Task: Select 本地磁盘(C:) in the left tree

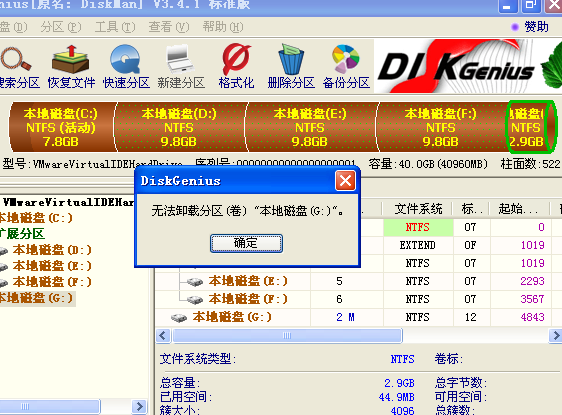Action: coord(36,218)
